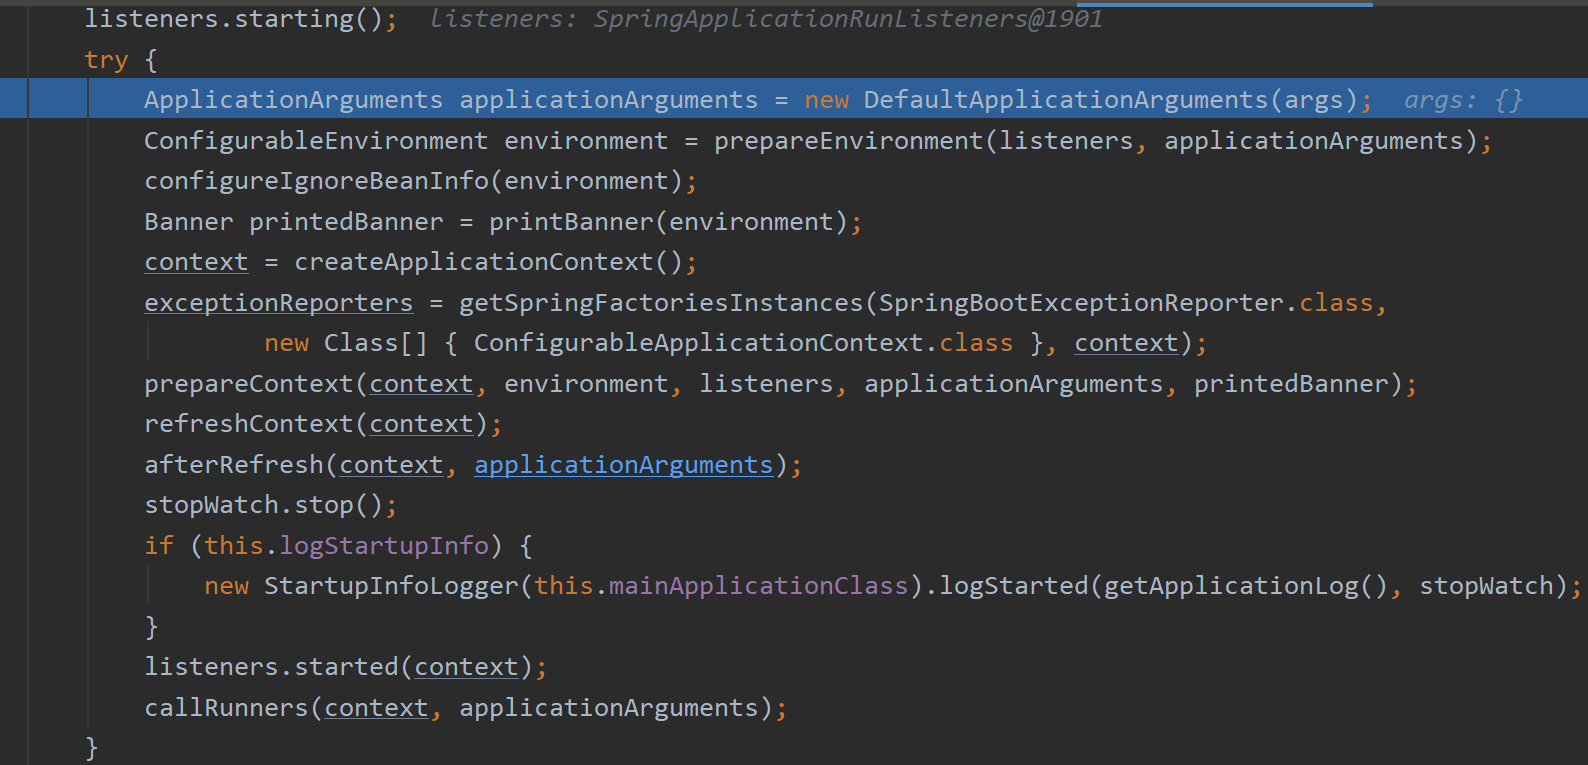Click the refreshContext method call
1588x765 pixels.
(249, 424)
